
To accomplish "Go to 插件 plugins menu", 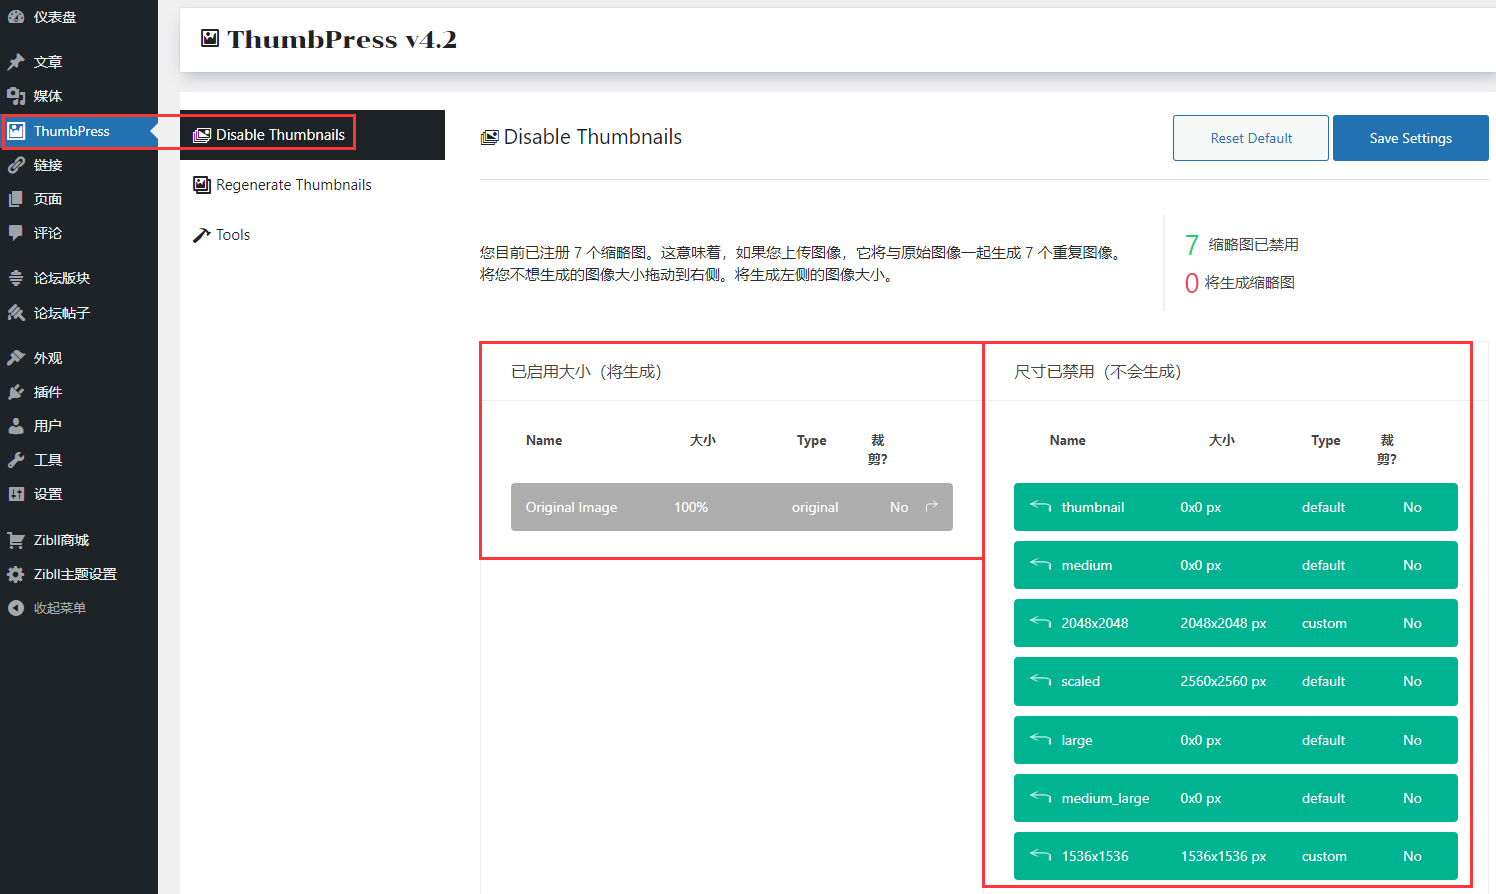I will (x=48, y=392).
